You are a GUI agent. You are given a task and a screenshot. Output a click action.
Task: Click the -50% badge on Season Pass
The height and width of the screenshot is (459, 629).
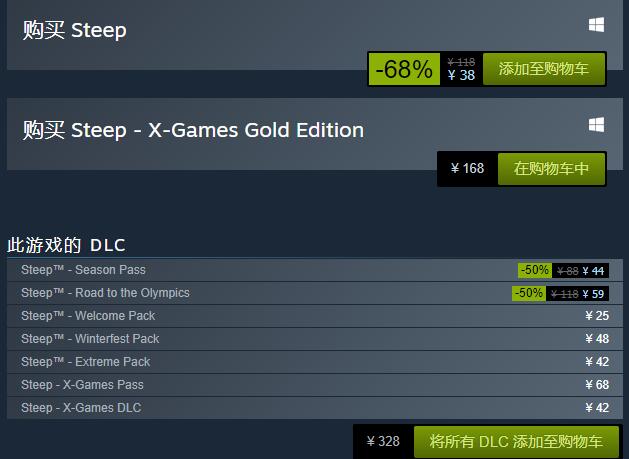535,270
